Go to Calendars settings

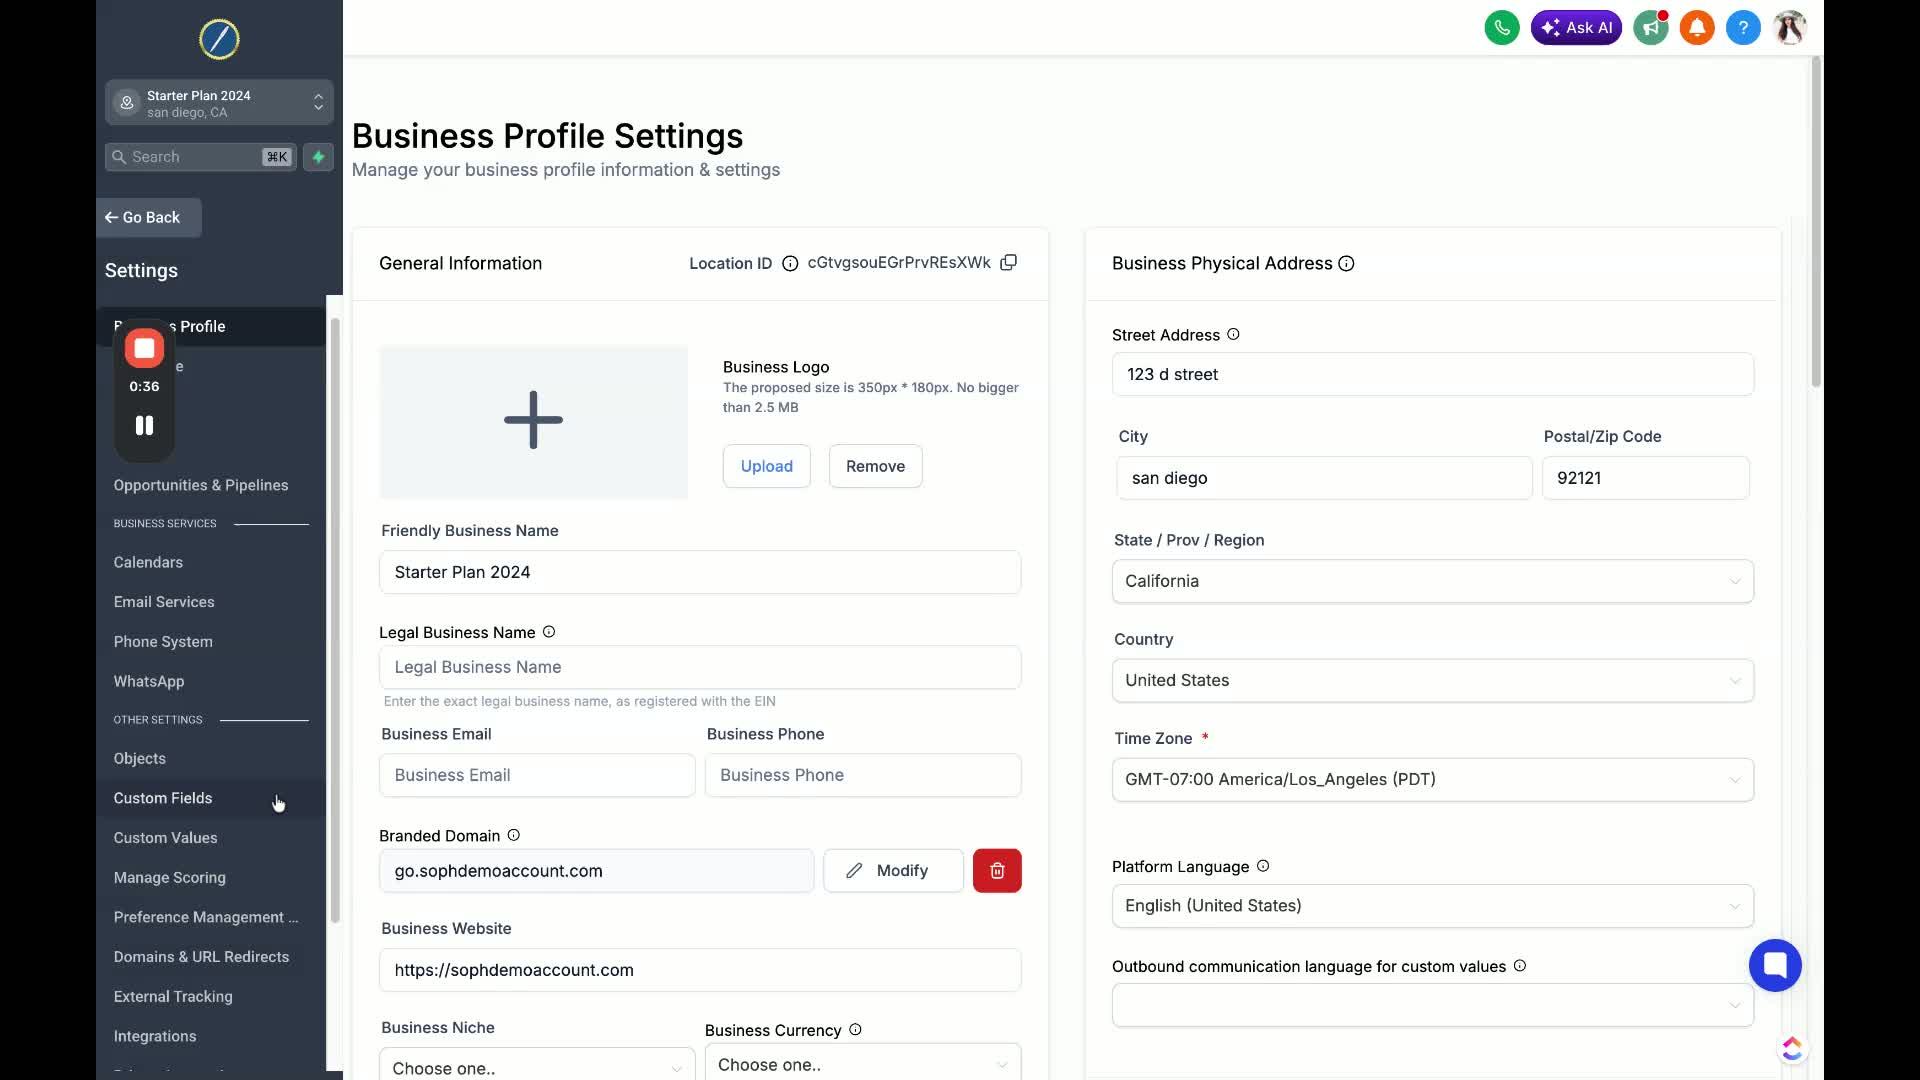(x=148, y=562)
